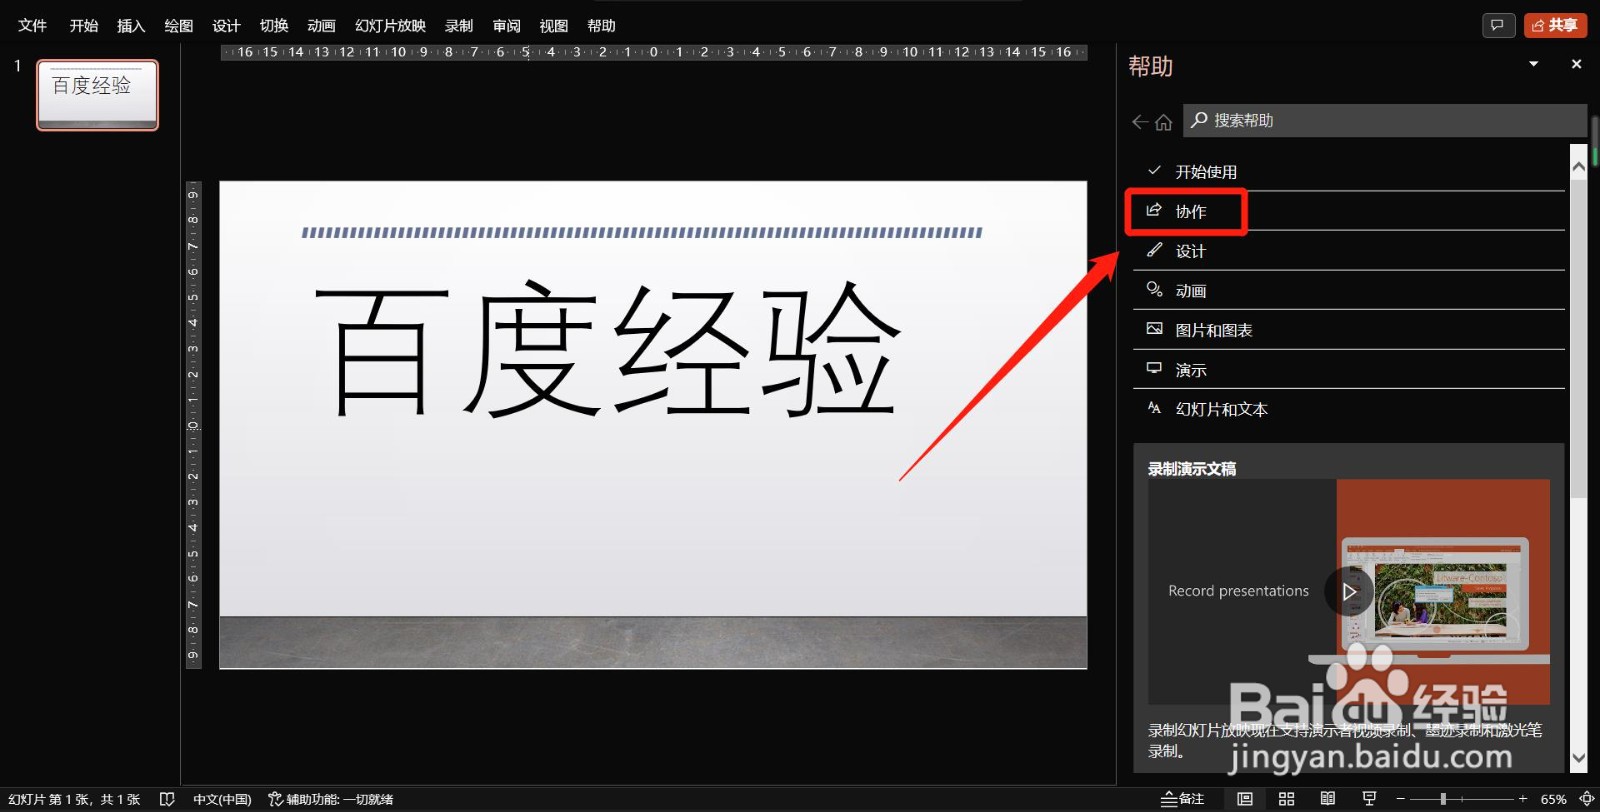Open help pane options dropdown arrow
Viewport: 1600px width, 812px height.
1534,64
